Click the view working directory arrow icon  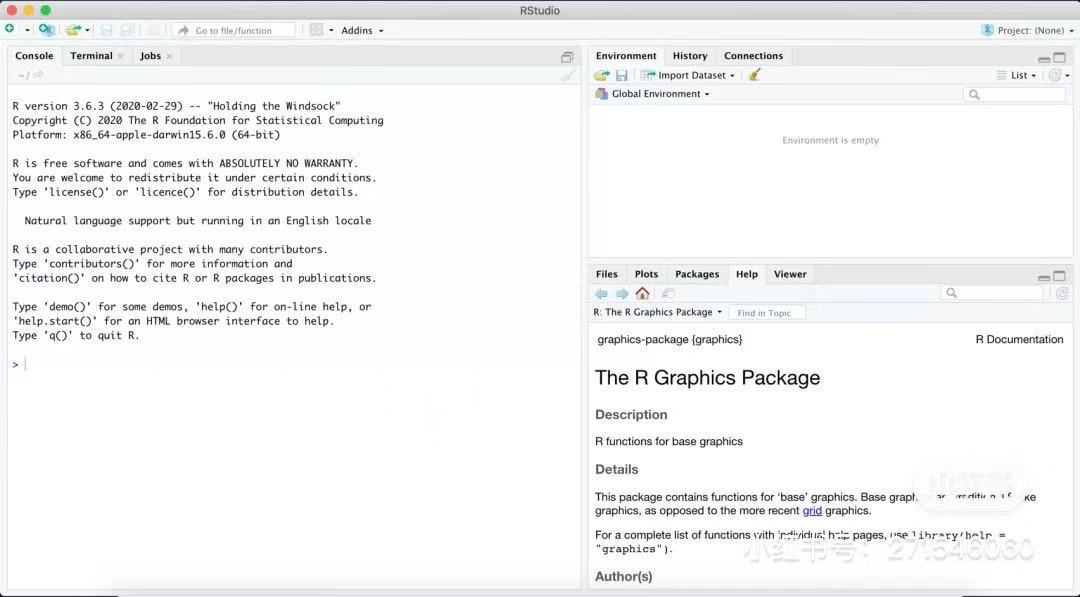coord(39,74)
